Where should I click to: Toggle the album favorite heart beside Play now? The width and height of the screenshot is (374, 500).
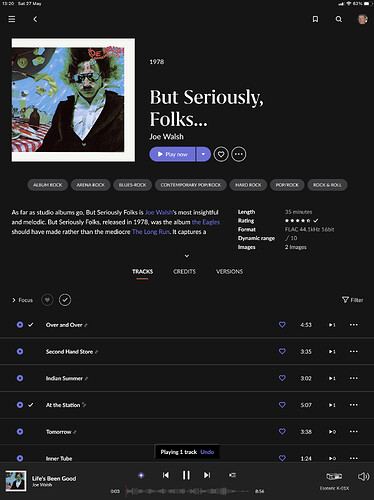click(221, 154)
